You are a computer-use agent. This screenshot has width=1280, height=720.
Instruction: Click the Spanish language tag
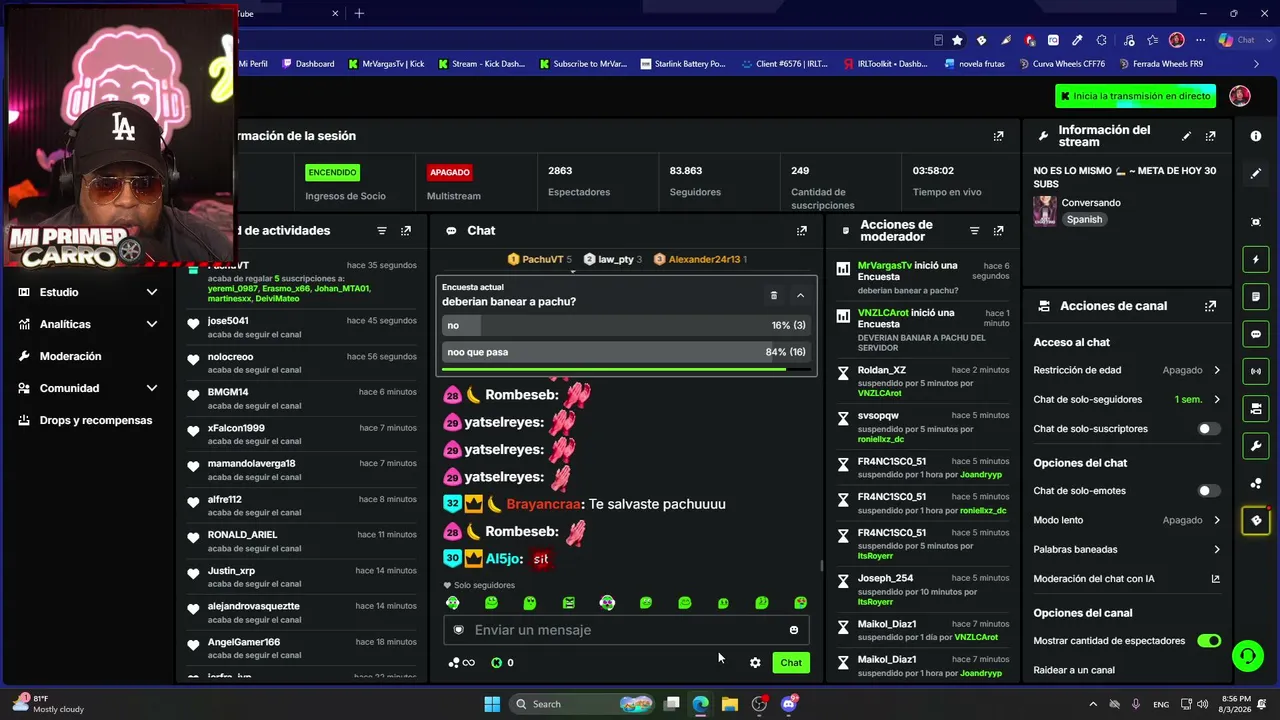coord(1084,220)
